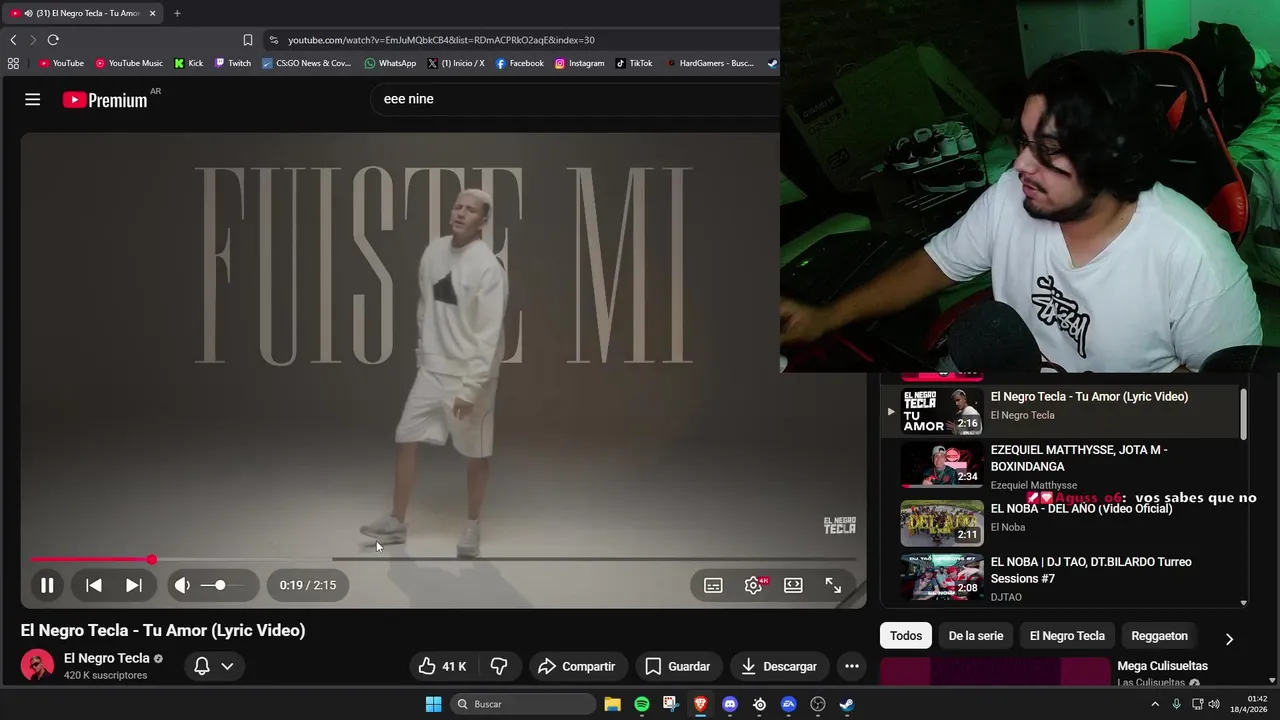The image size is (1280, 720).
Task: Play DJ TAO Turreo Sessions #7 thumbnail
Action: pos(941,577)
